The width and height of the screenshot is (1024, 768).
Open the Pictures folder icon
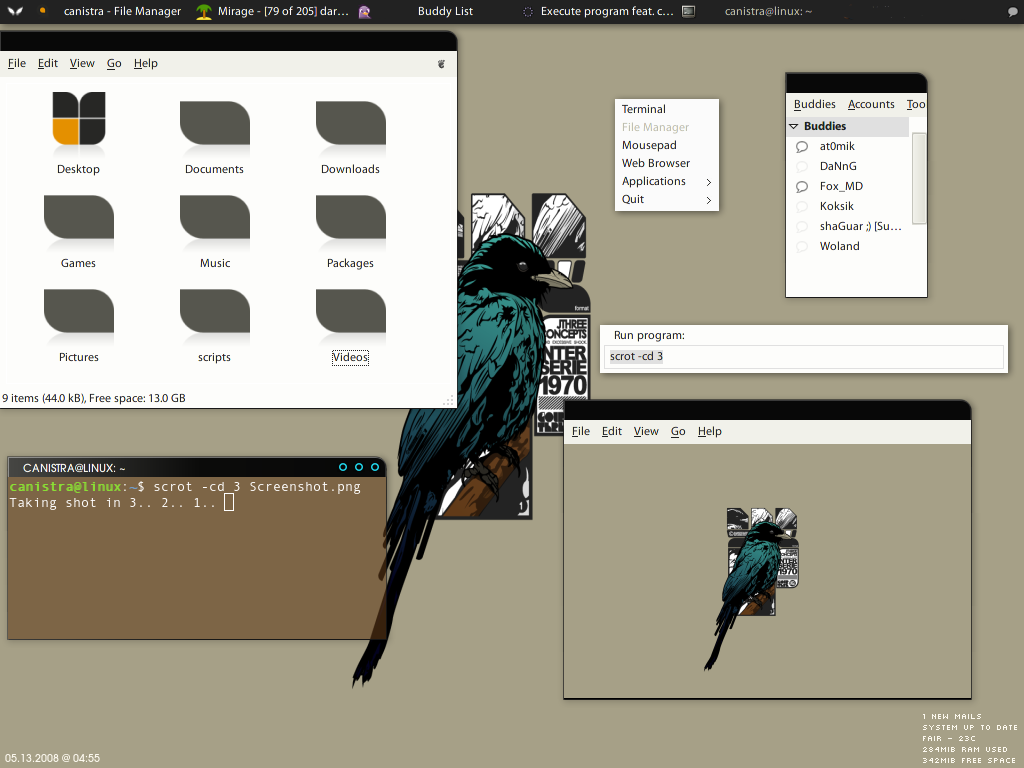pos(78,312)
